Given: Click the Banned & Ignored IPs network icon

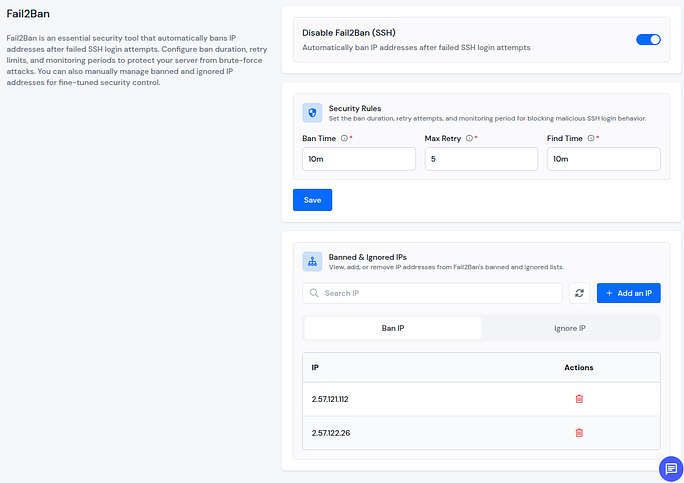Looking at the screenshot, I should click(312, 261).
